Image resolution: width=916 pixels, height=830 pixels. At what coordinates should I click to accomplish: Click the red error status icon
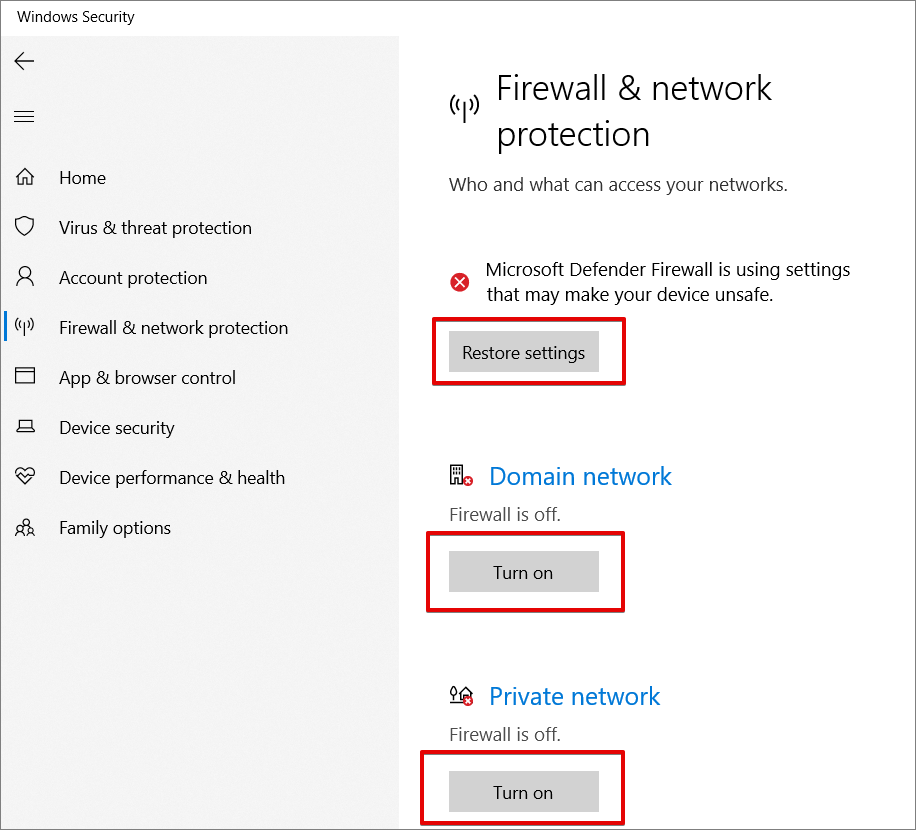tap(460, 282)
